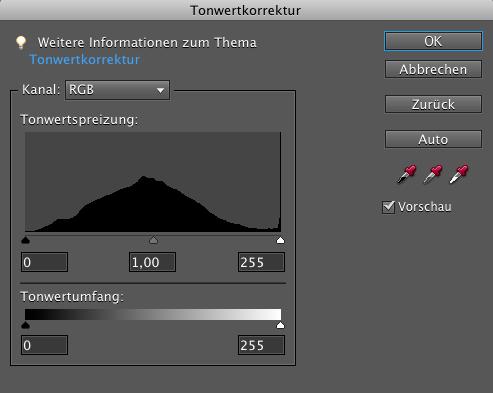The image size is (493, 393).
Task: Click the 'Kanal:' label
Action: [x=41, y=90]
